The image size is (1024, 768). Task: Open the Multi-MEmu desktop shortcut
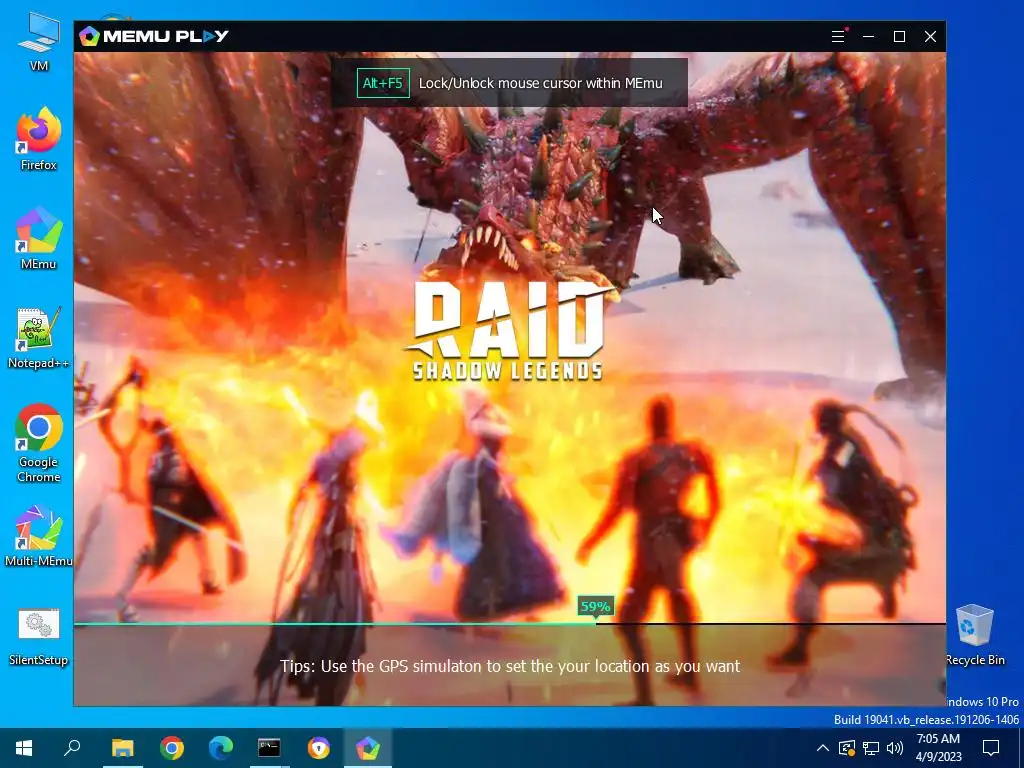pyautogui.click(x=39, y=536)
